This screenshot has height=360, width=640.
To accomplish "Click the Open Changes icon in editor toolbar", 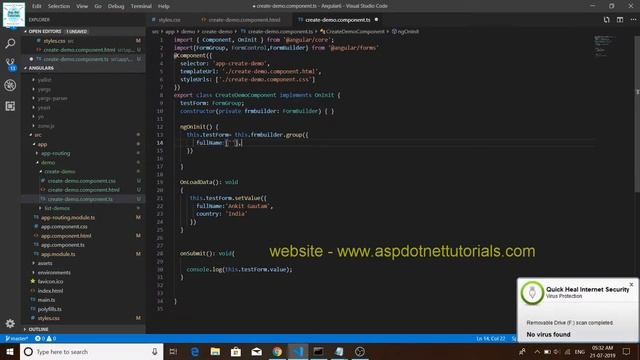I will point(607,20).
